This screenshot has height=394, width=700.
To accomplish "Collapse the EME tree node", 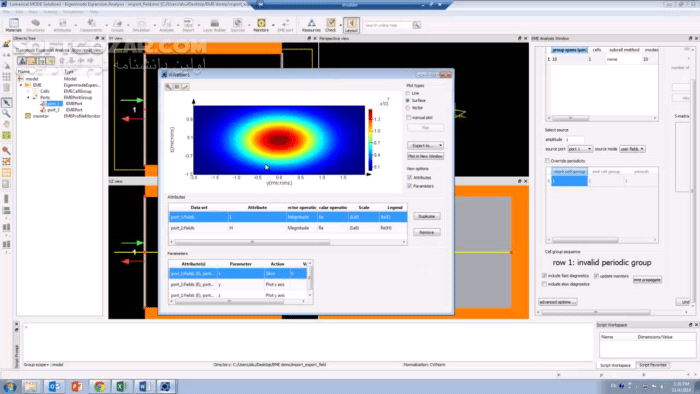I will point(21,85).
